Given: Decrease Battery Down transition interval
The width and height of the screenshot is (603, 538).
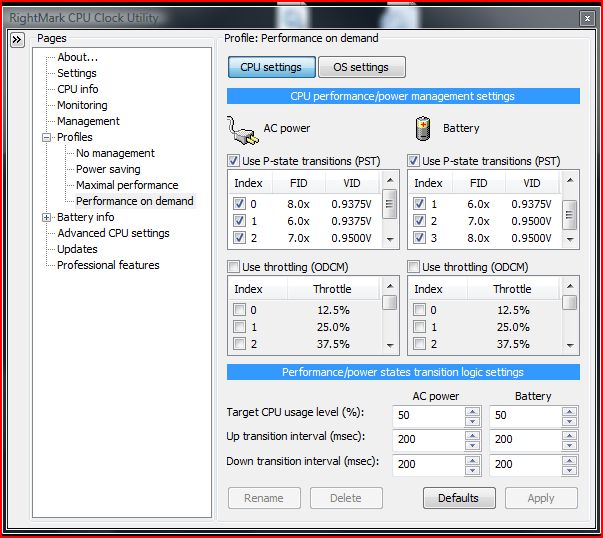Looking at the screenshot, I should point(569,470).
